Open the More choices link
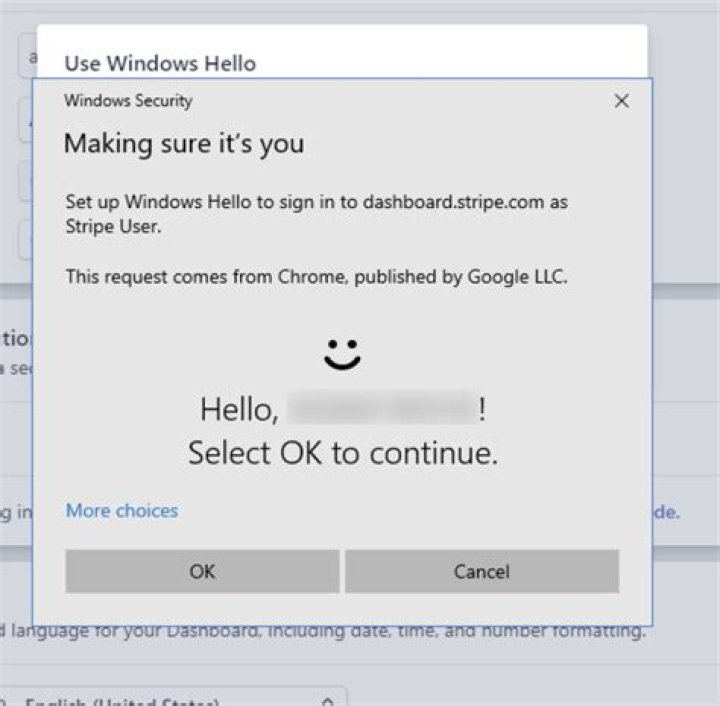Viewport: 720px width, 706px height. click(122, 510)
